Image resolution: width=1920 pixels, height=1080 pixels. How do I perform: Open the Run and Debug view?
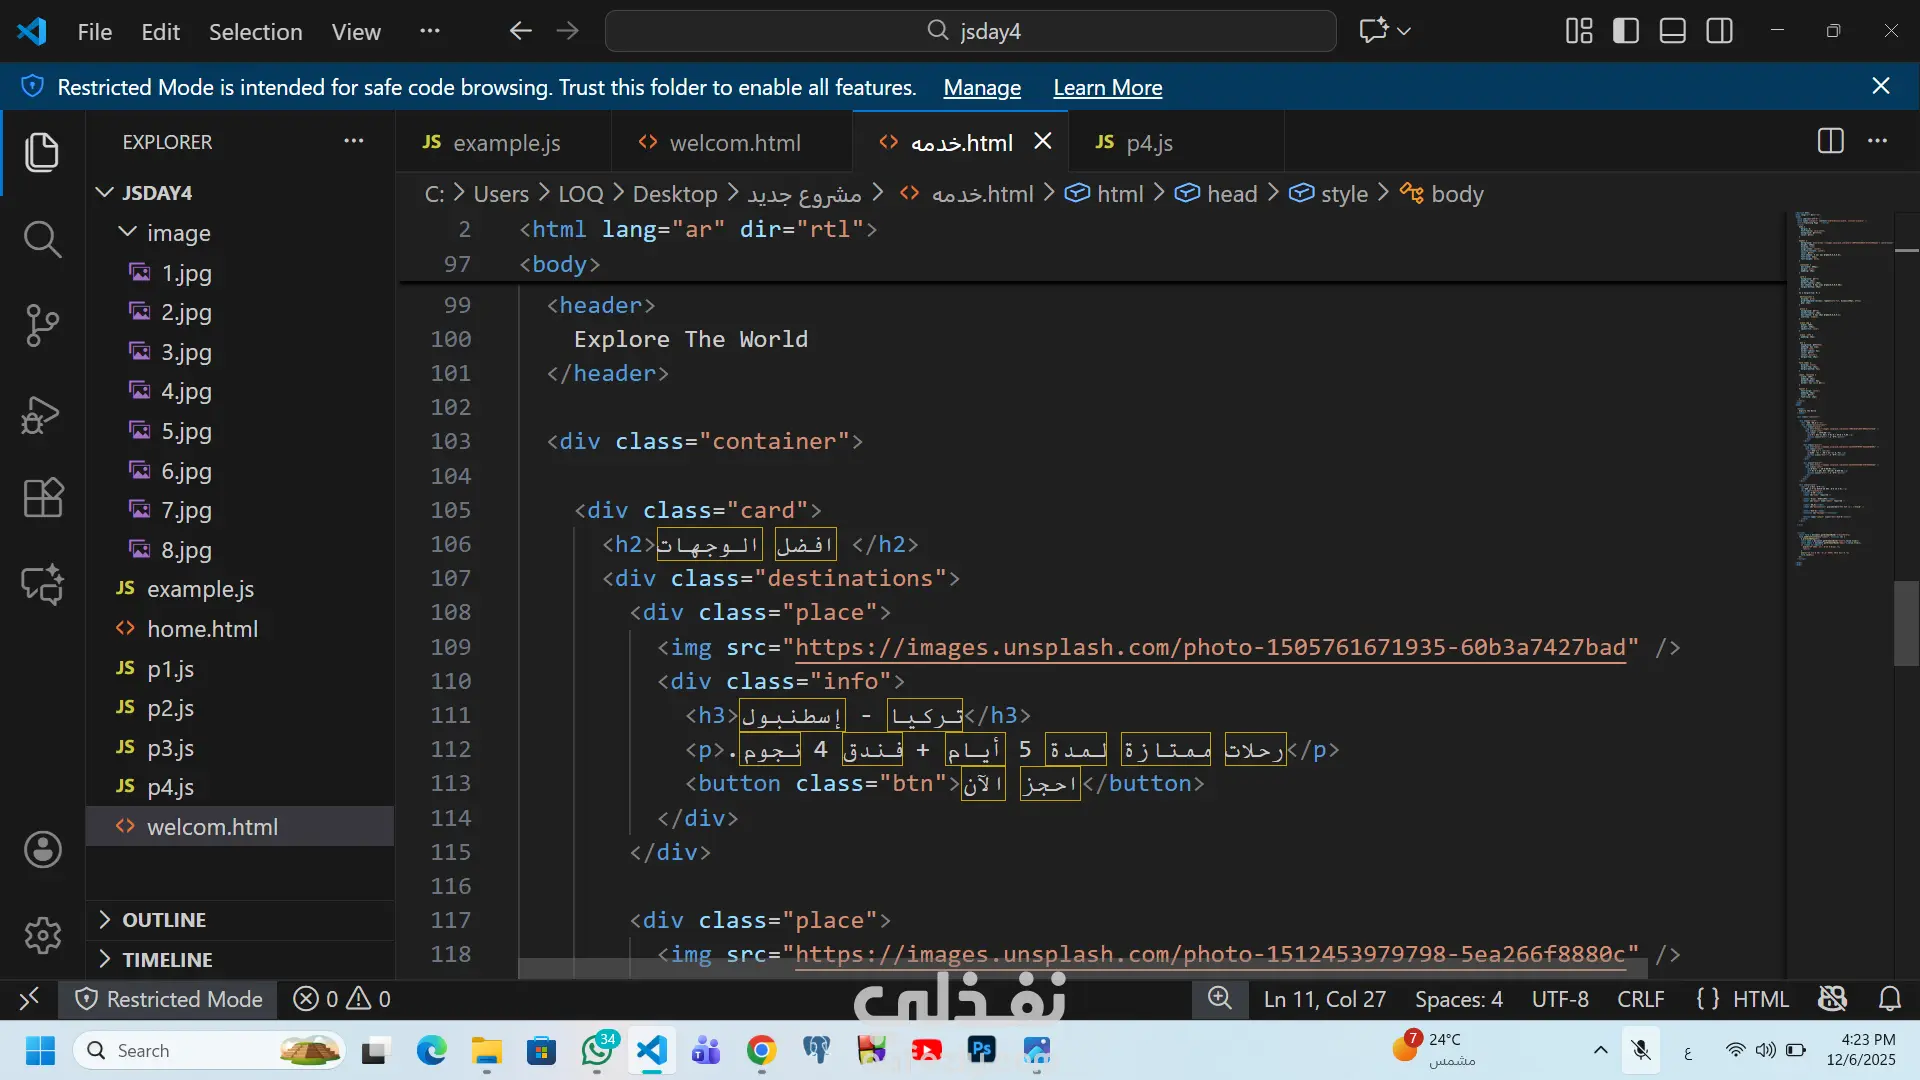pos(42,414)
